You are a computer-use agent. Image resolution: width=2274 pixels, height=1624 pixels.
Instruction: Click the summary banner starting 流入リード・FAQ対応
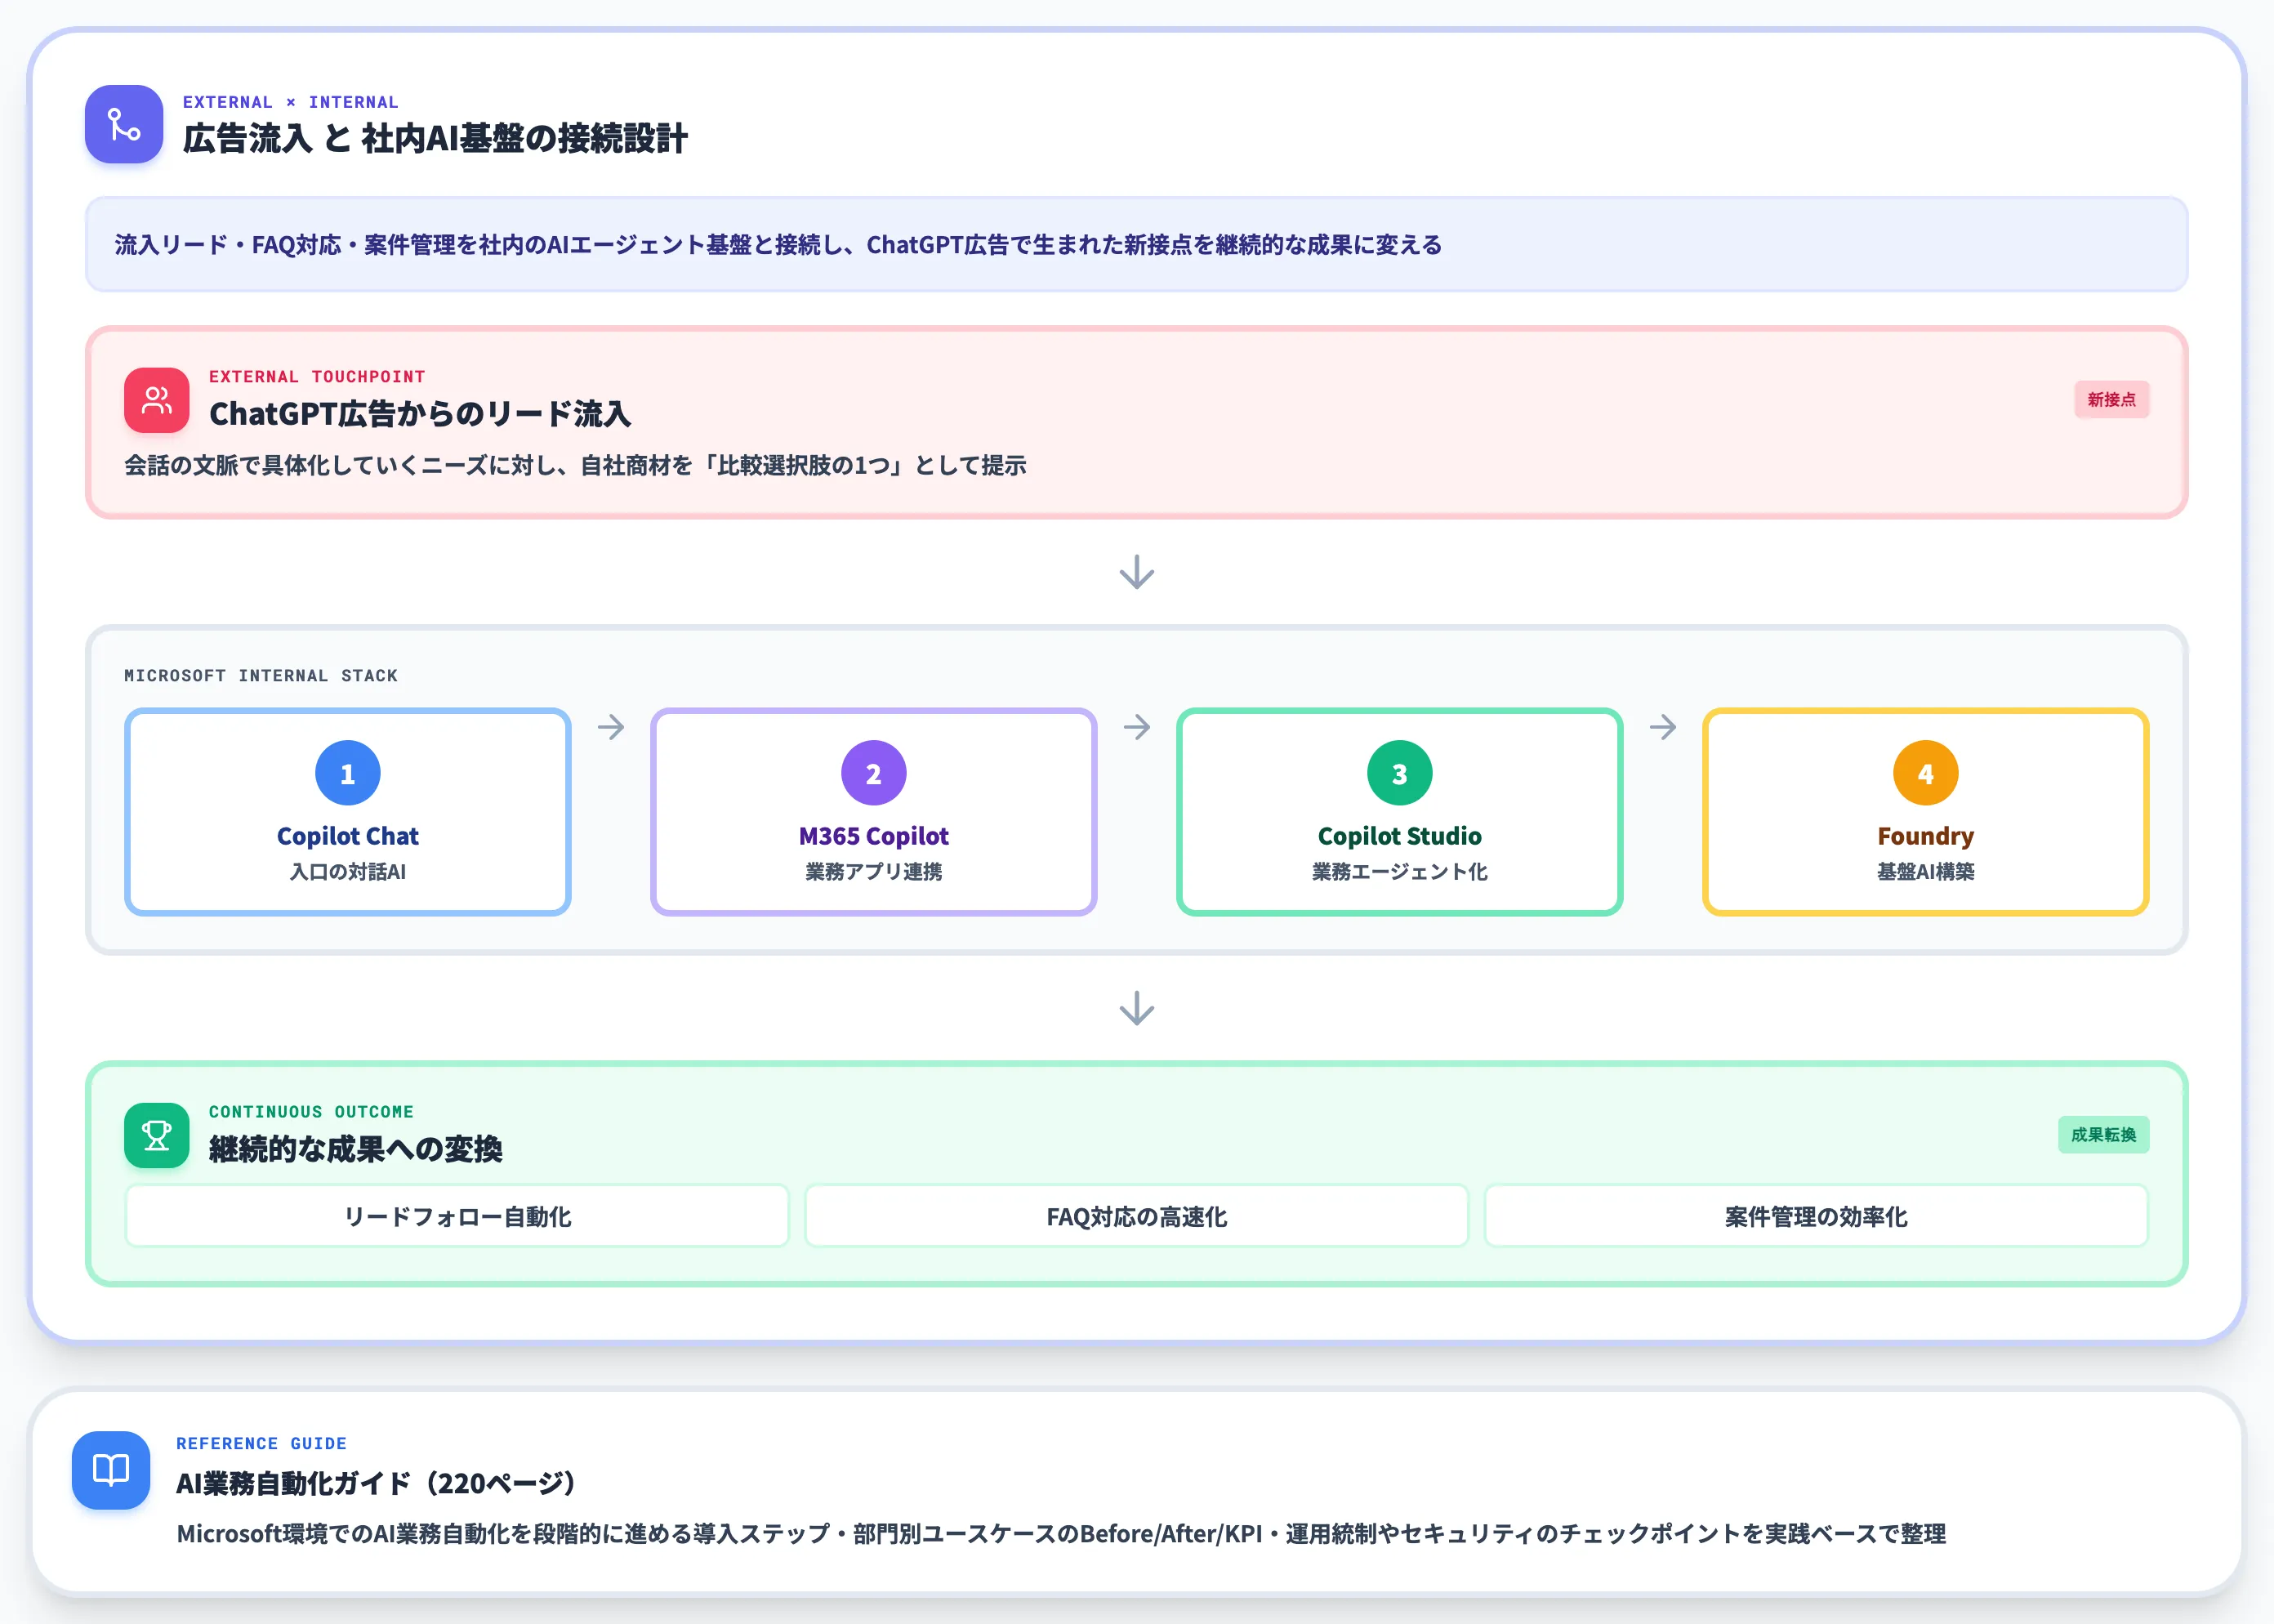click(x=1137, y=245)
